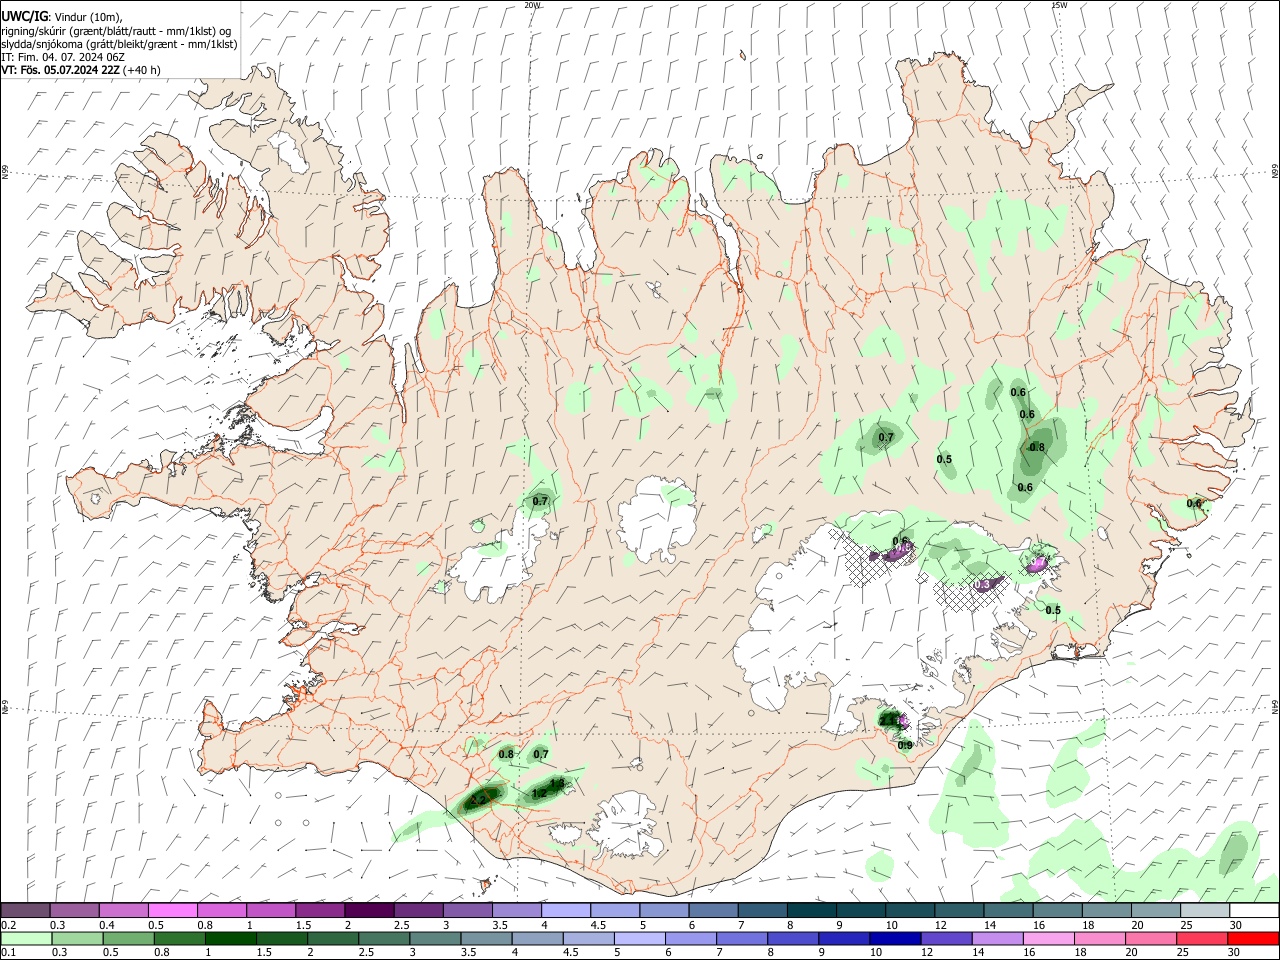
Task: Select the snow legend swatch between 14 and 16
Action: tap(1009, 910)
